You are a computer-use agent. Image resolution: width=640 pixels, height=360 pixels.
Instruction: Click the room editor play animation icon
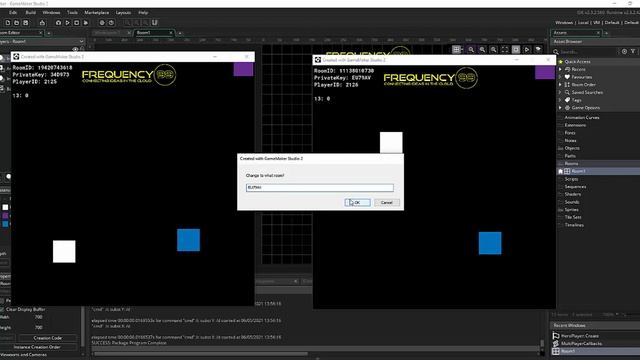click(x=527, y=49)
